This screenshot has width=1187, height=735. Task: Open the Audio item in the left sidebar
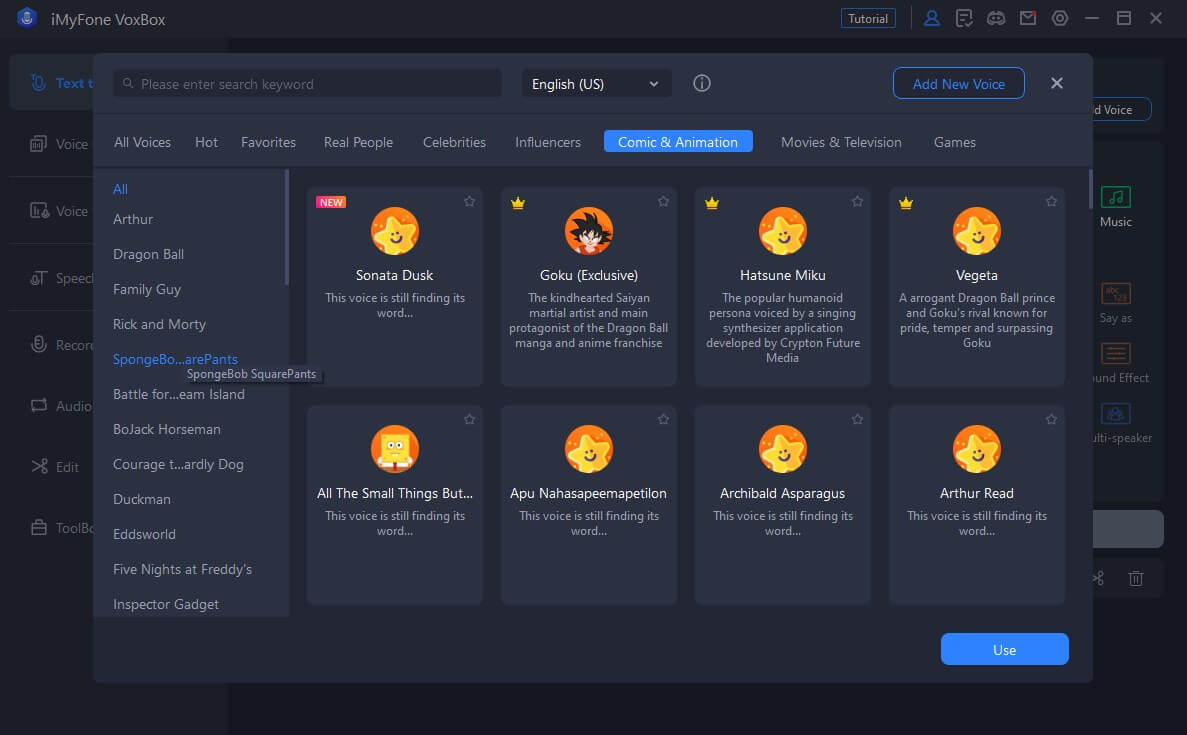tap(62, 406)
